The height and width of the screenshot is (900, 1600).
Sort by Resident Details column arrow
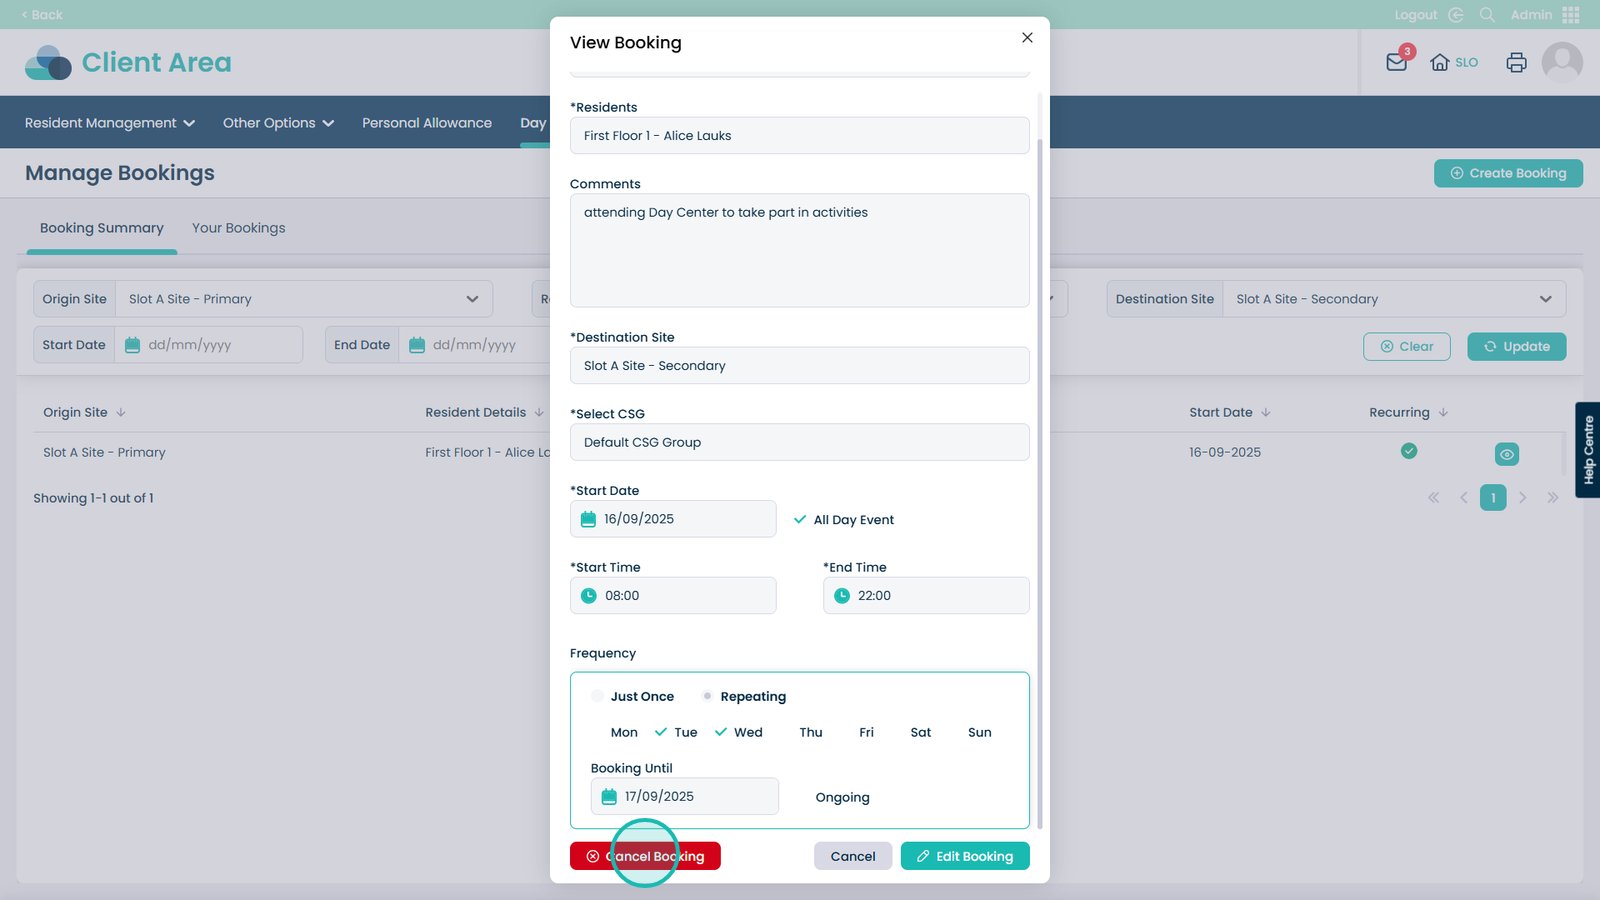click(539, 412)
